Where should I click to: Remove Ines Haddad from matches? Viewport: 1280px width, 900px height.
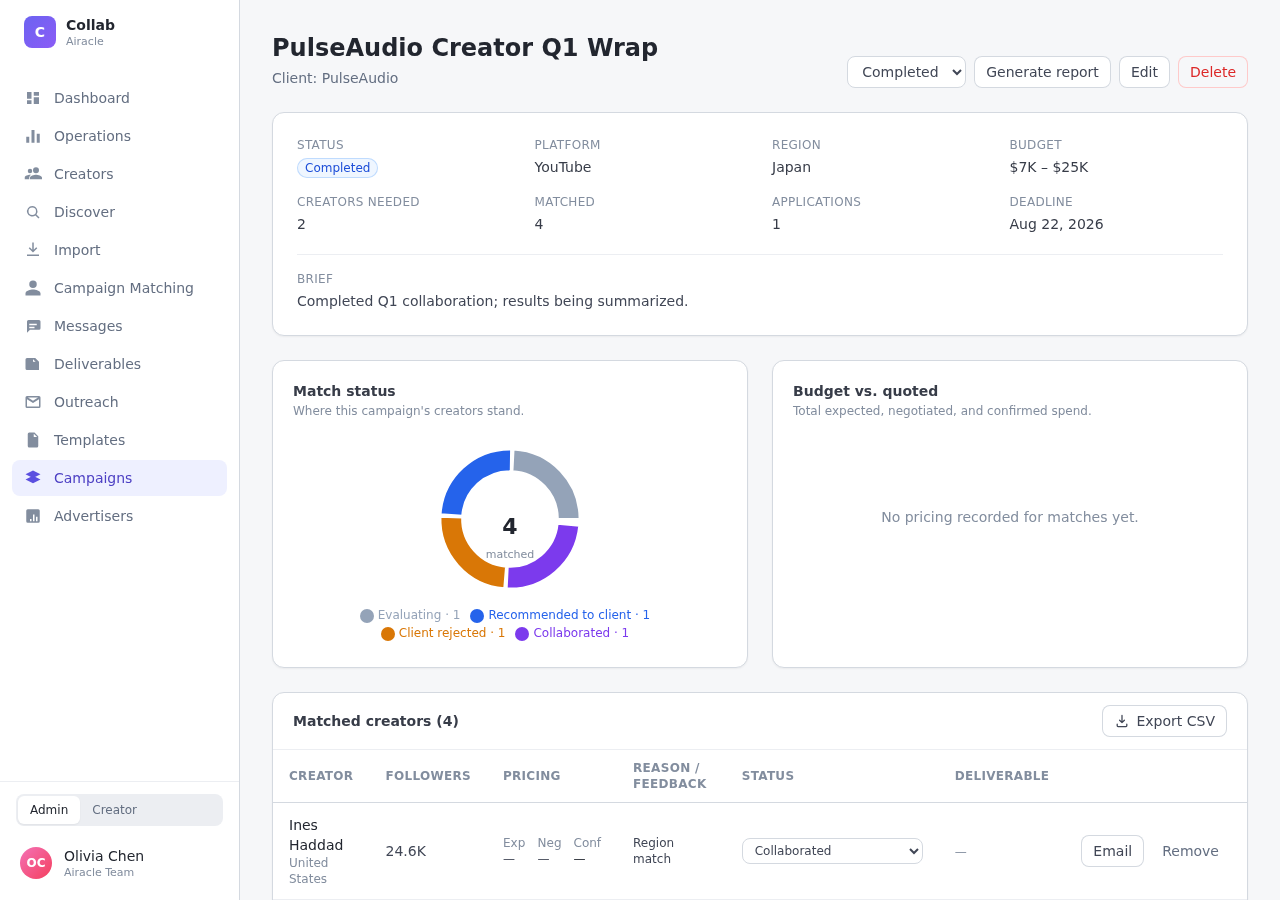[x=1190, y=851]
